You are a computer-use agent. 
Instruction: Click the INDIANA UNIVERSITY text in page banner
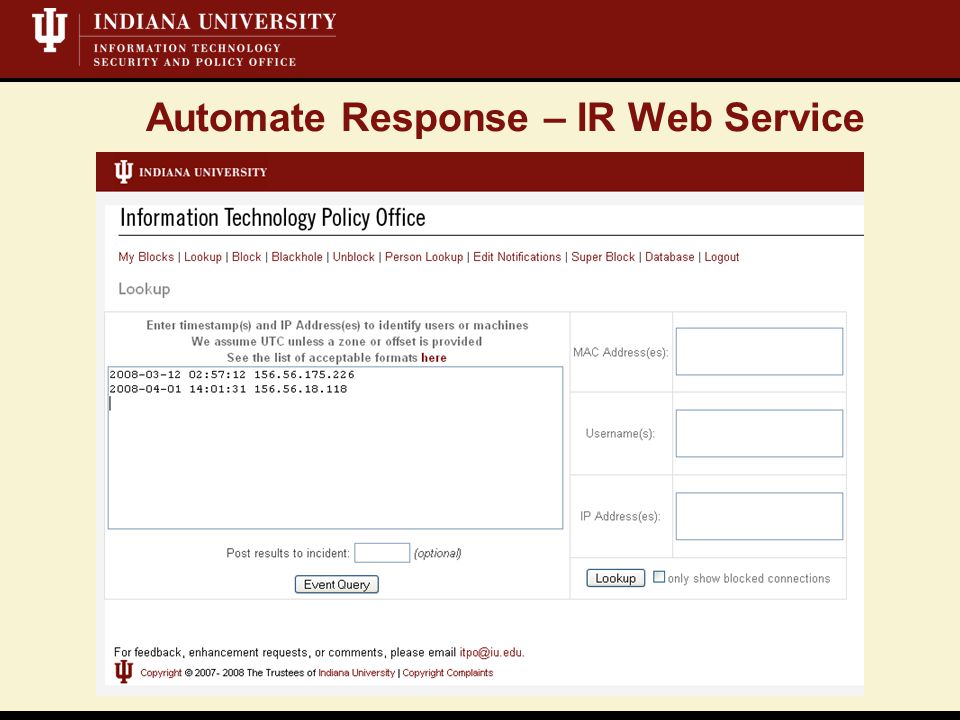pyautogui.click(x=203, y=173)
